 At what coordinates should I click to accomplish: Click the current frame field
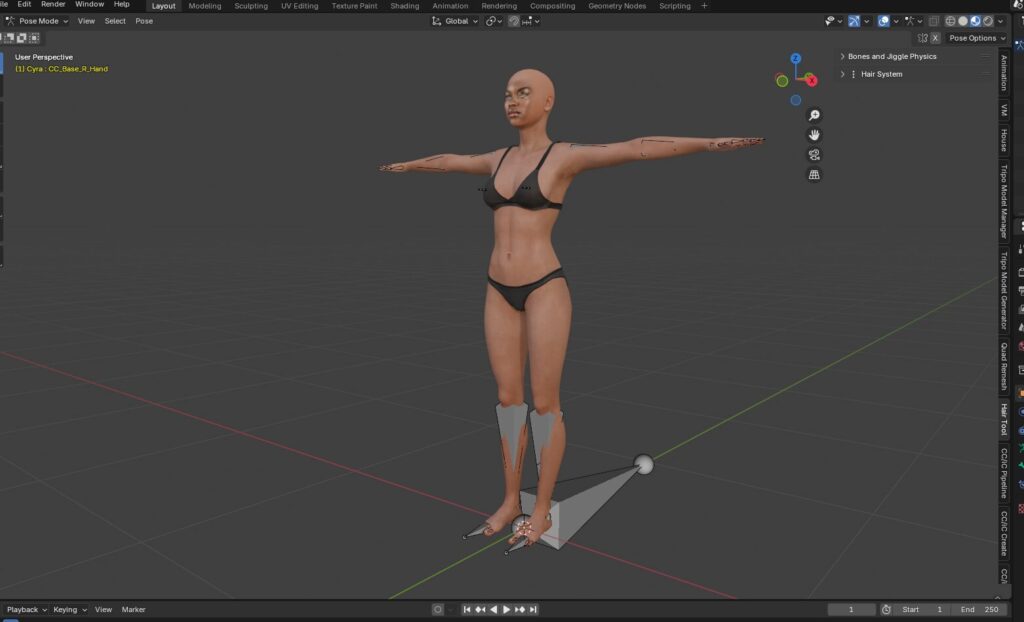pos(851,610)
